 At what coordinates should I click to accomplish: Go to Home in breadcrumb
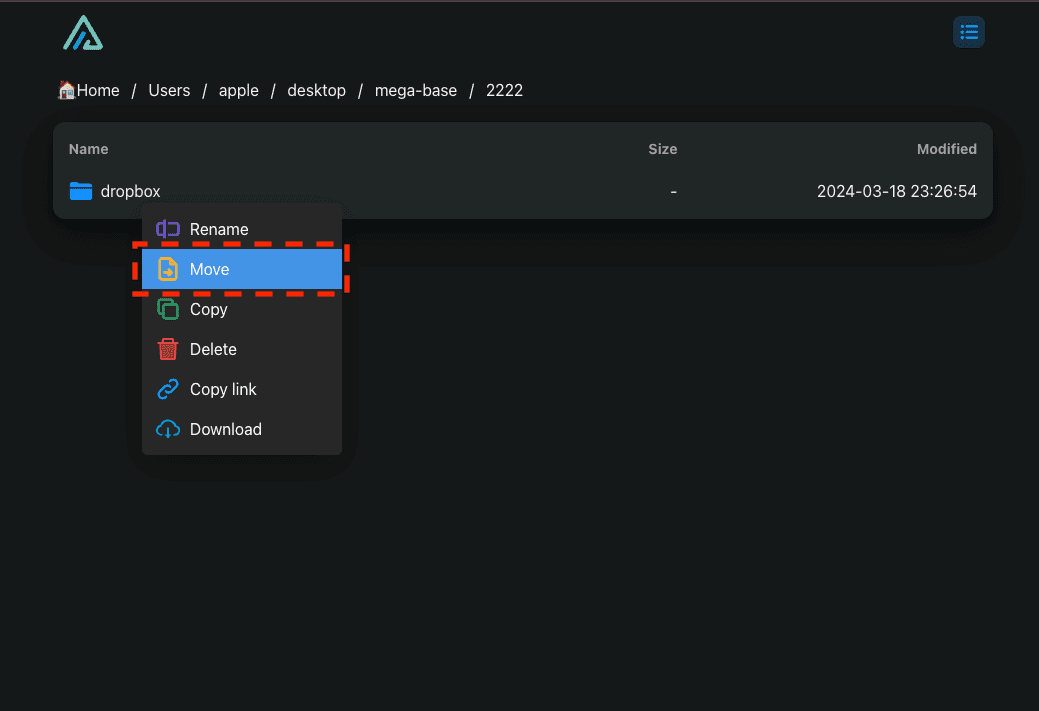coord(89,90)
